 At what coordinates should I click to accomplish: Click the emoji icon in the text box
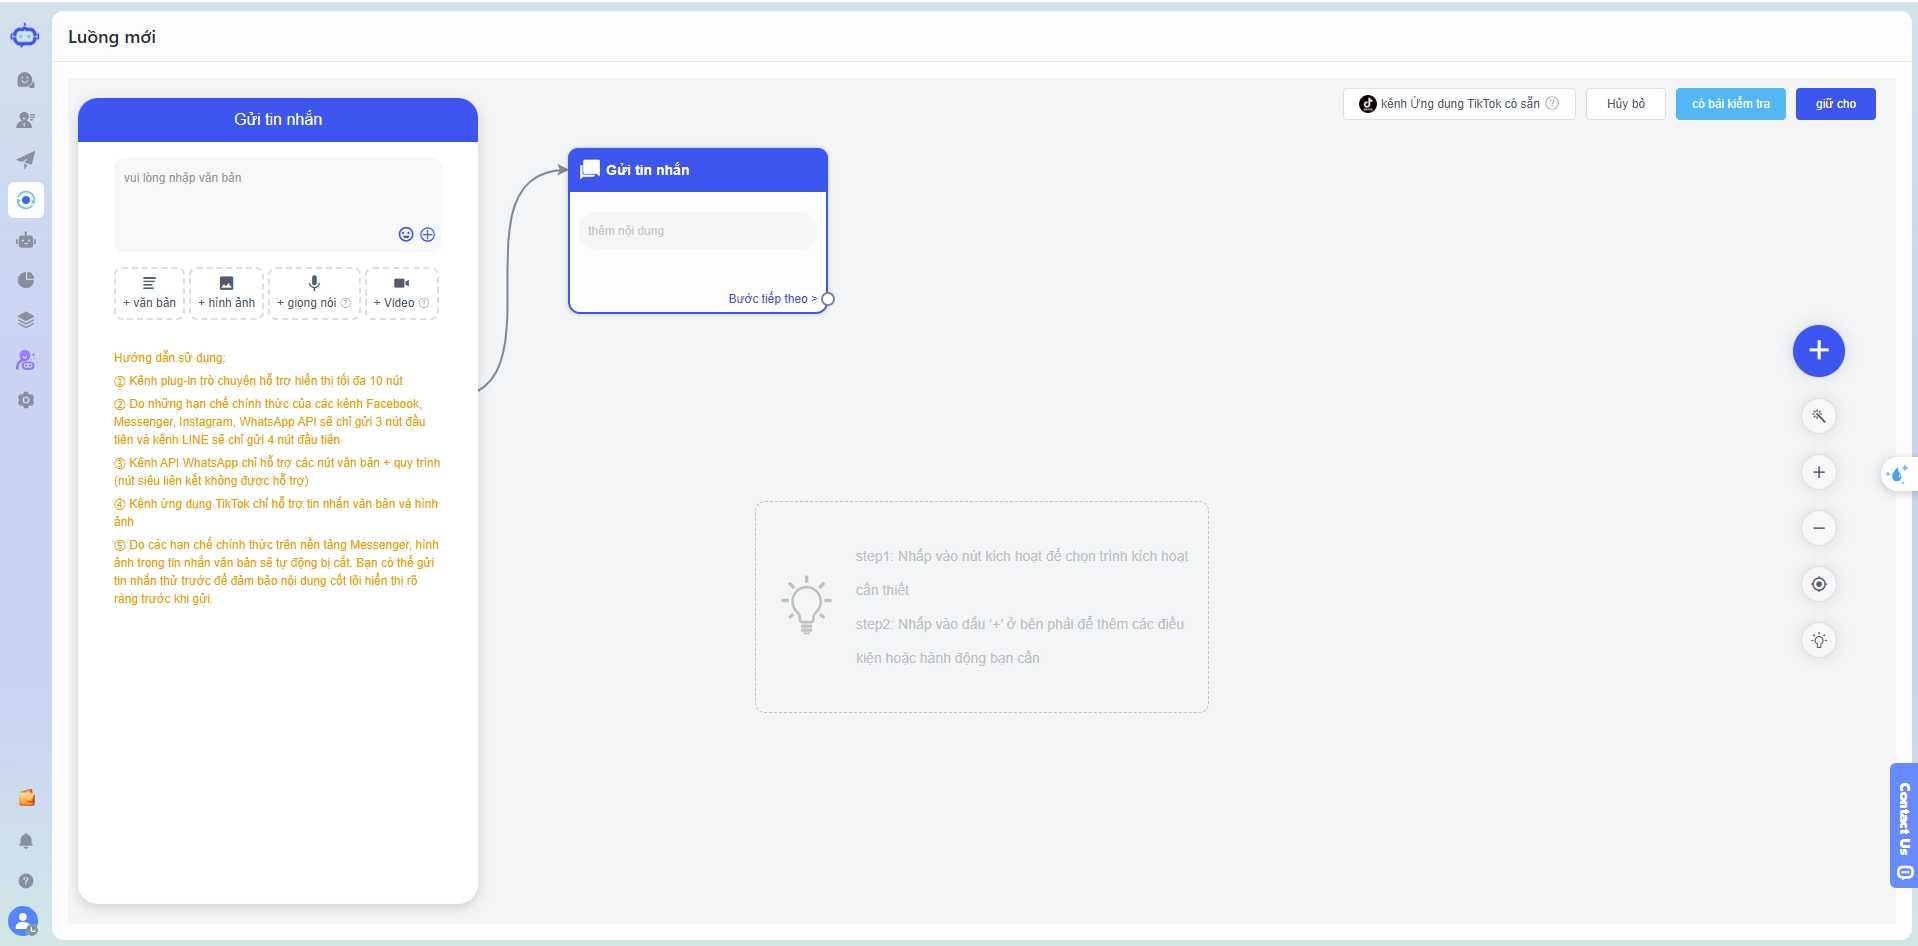pos(406,234)
